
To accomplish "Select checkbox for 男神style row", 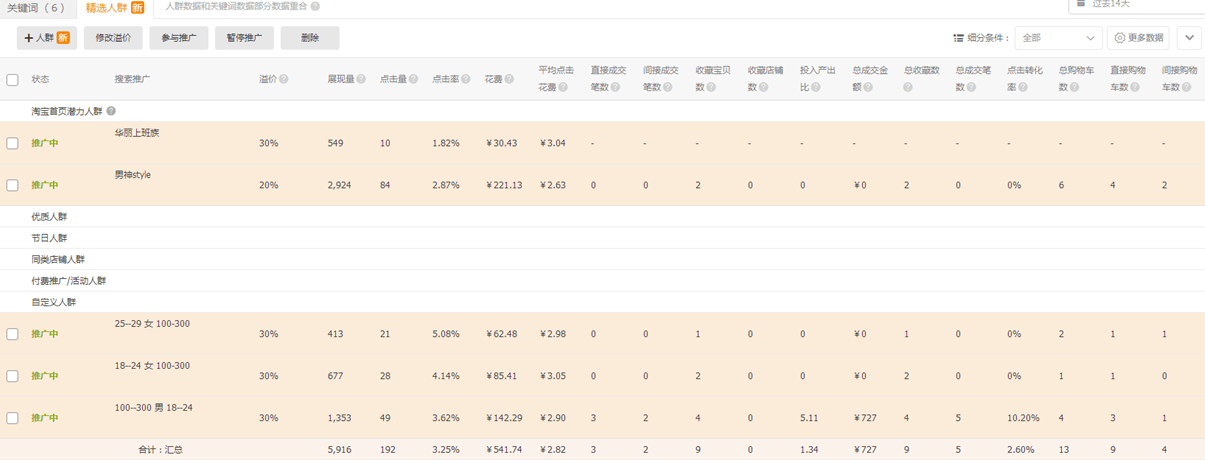I will point(12,185).
